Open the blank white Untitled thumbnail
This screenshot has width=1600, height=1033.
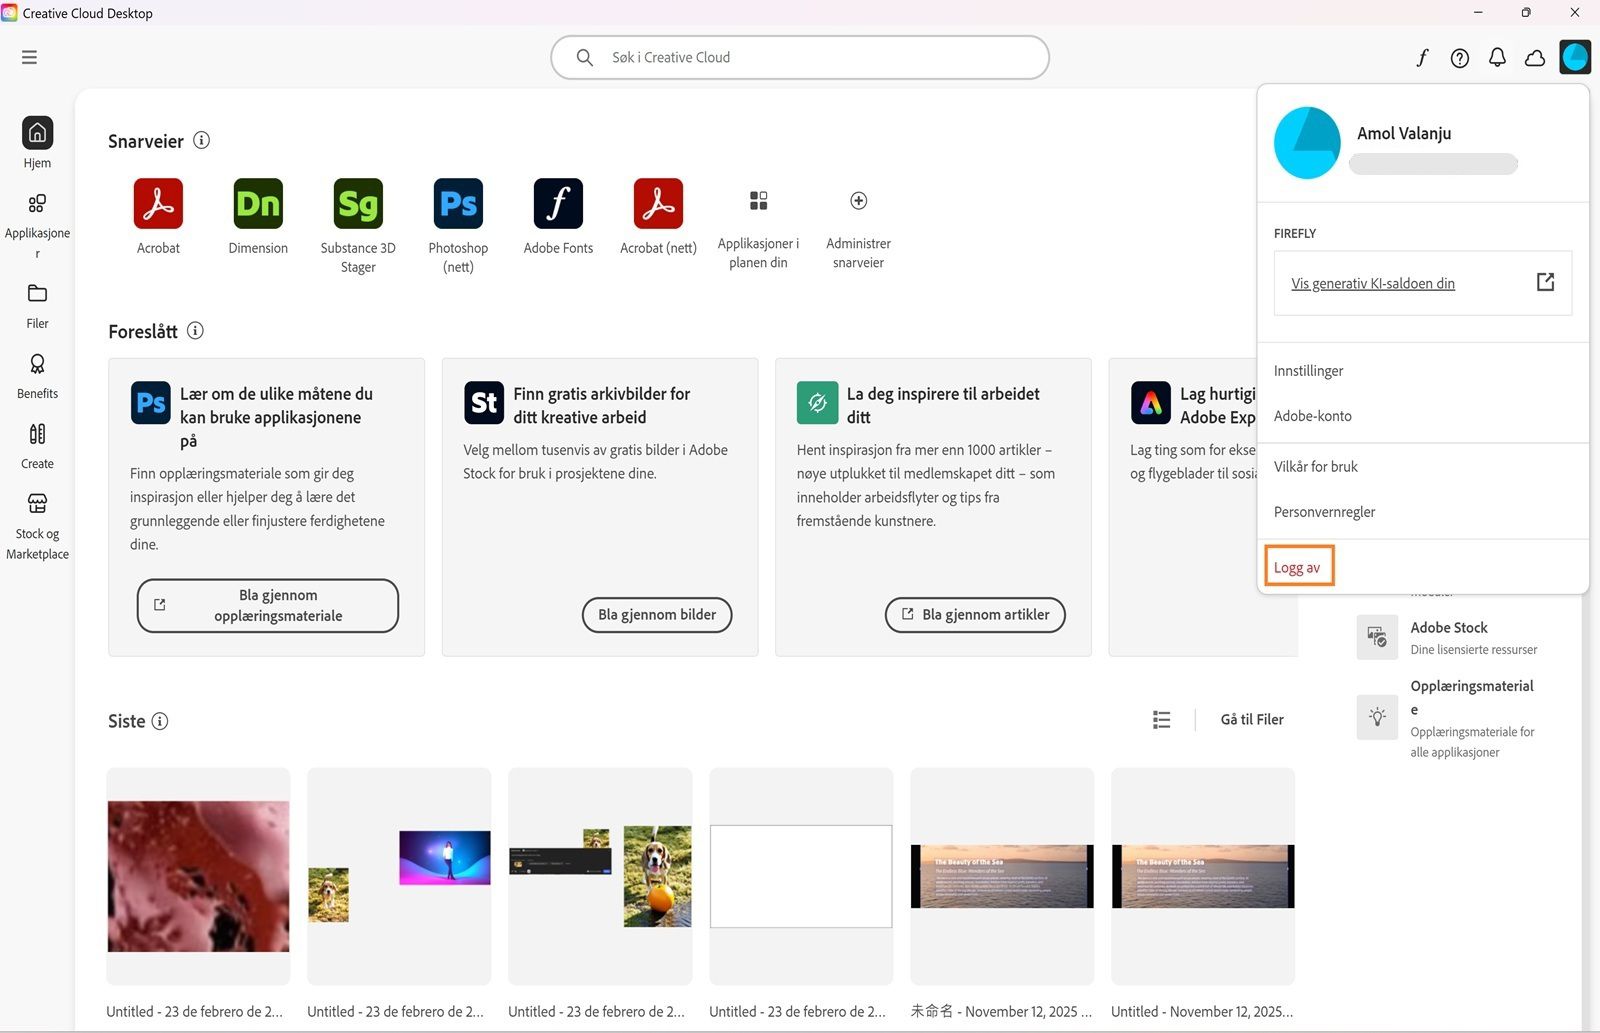[x=801, y=876]
